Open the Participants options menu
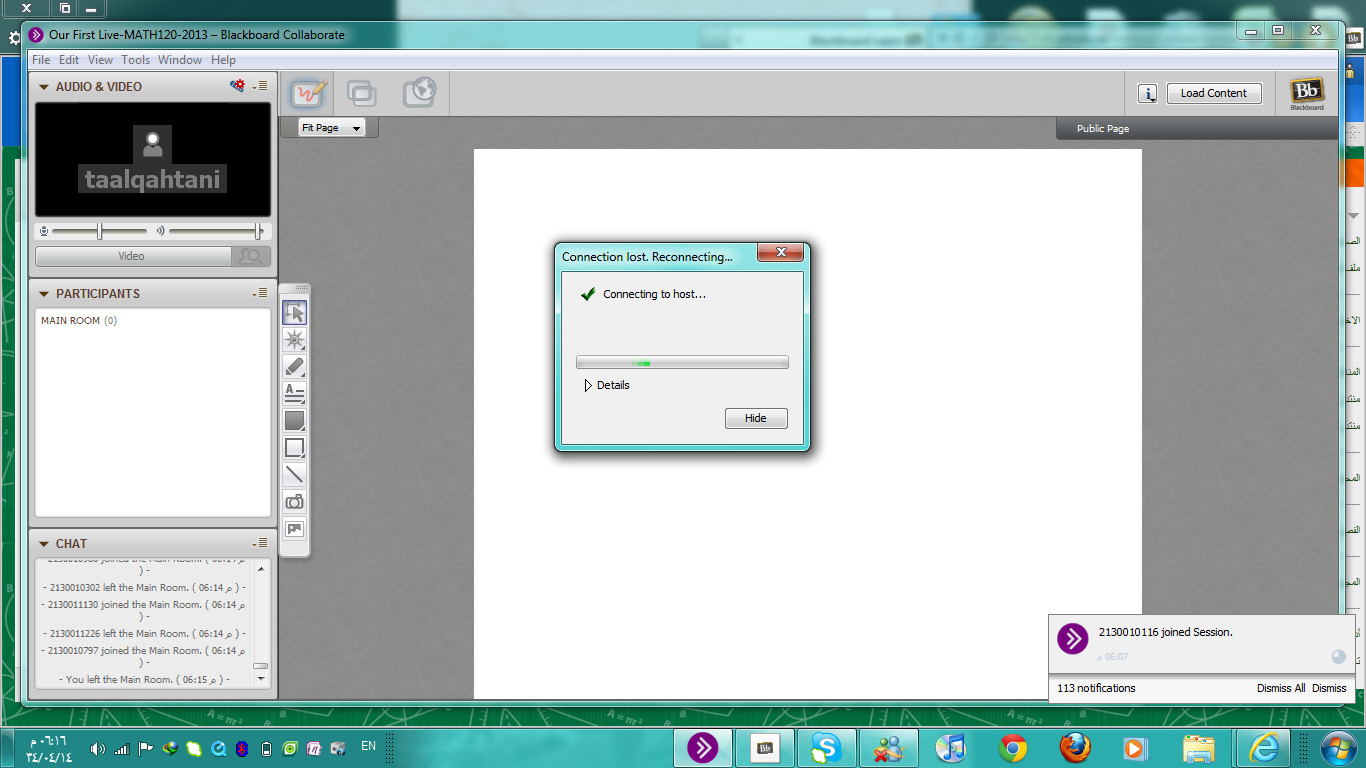This screenshot has width=1366, height=768. [261, 294]
